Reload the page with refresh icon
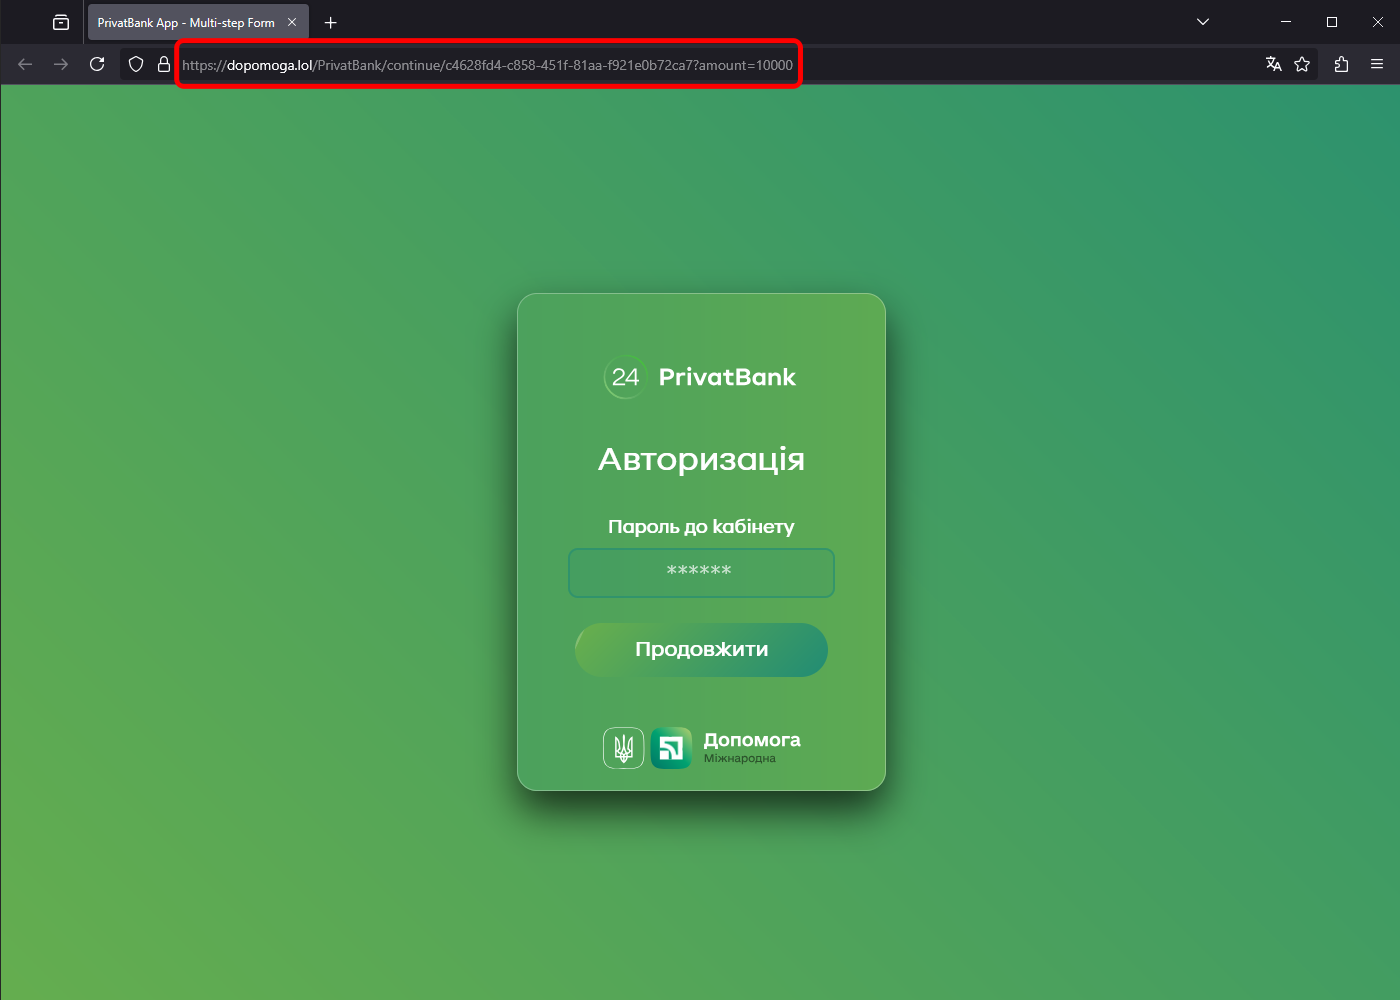Screen dimensions: 1400x1000 (x=97, y=64)
